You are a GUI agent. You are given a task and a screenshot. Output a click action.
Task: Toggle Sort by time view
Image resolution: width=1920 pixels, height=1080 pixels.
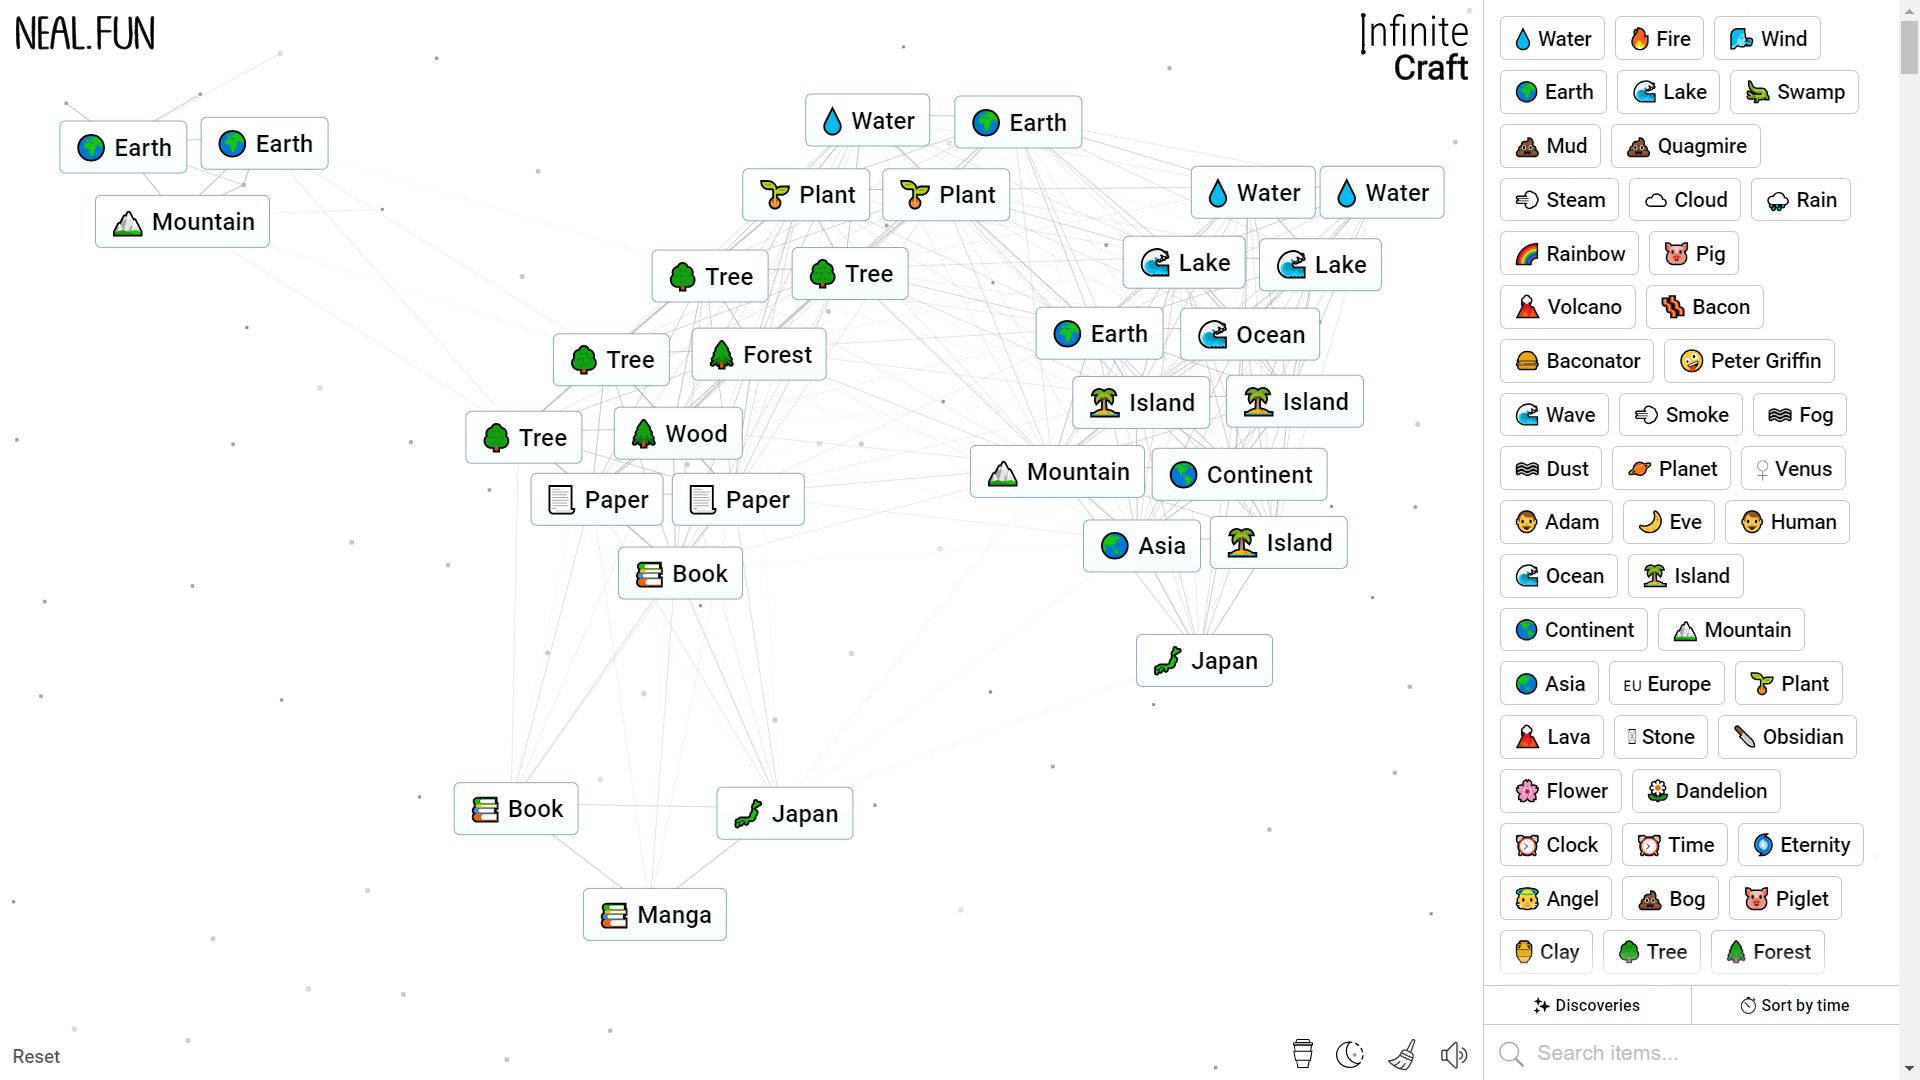[x=1789, y=1005]
